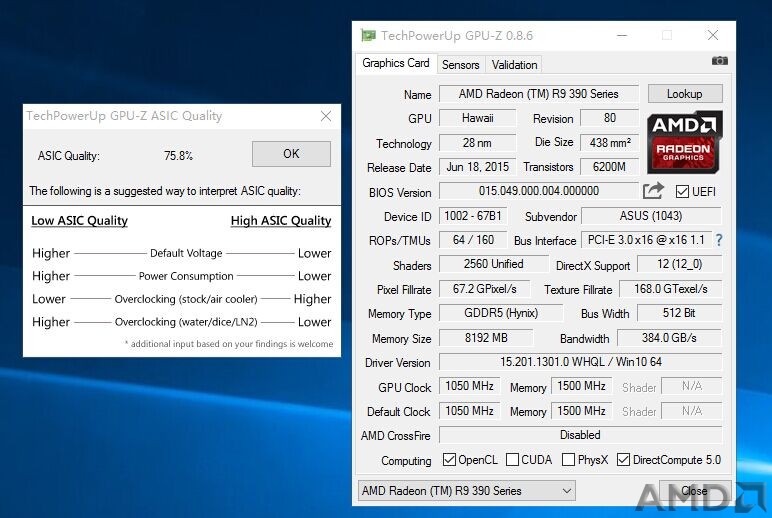Click the AMD Radeon Graphics logo
Screen dimensions: 772x518
tap(684, 142)
